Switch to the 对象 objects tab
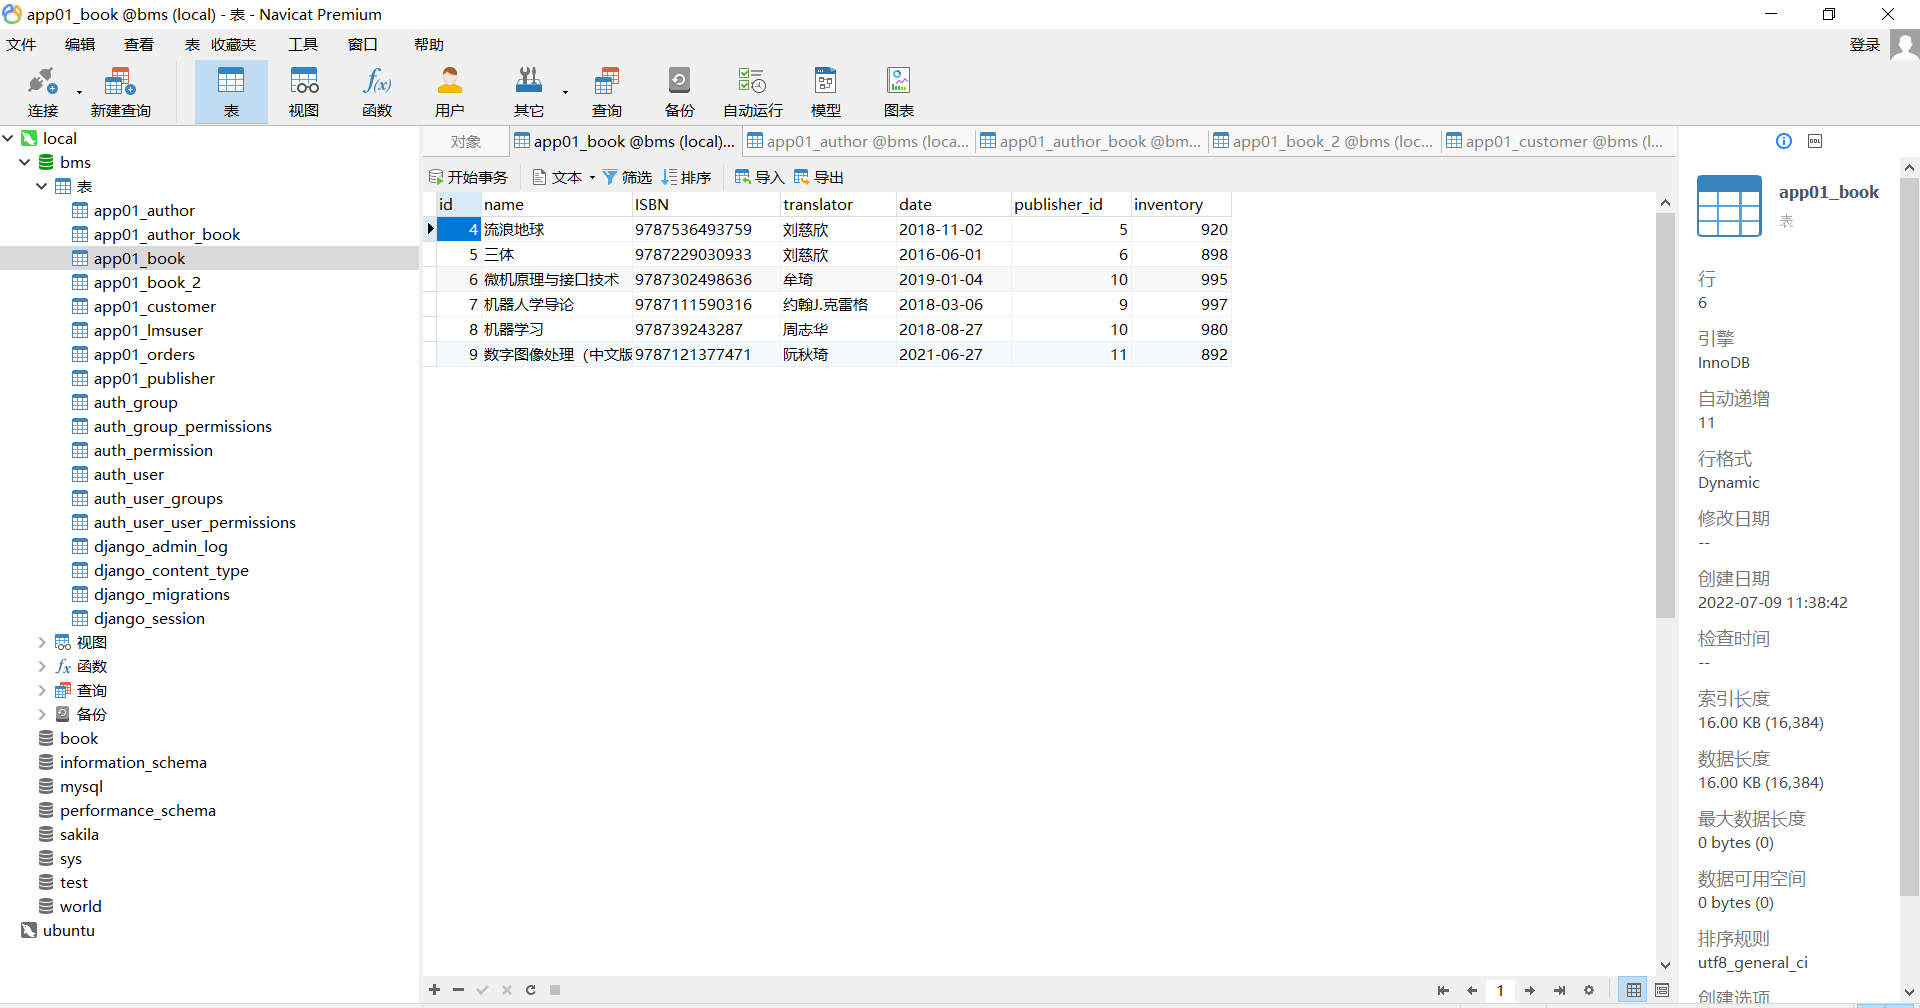 click(466, 142)
